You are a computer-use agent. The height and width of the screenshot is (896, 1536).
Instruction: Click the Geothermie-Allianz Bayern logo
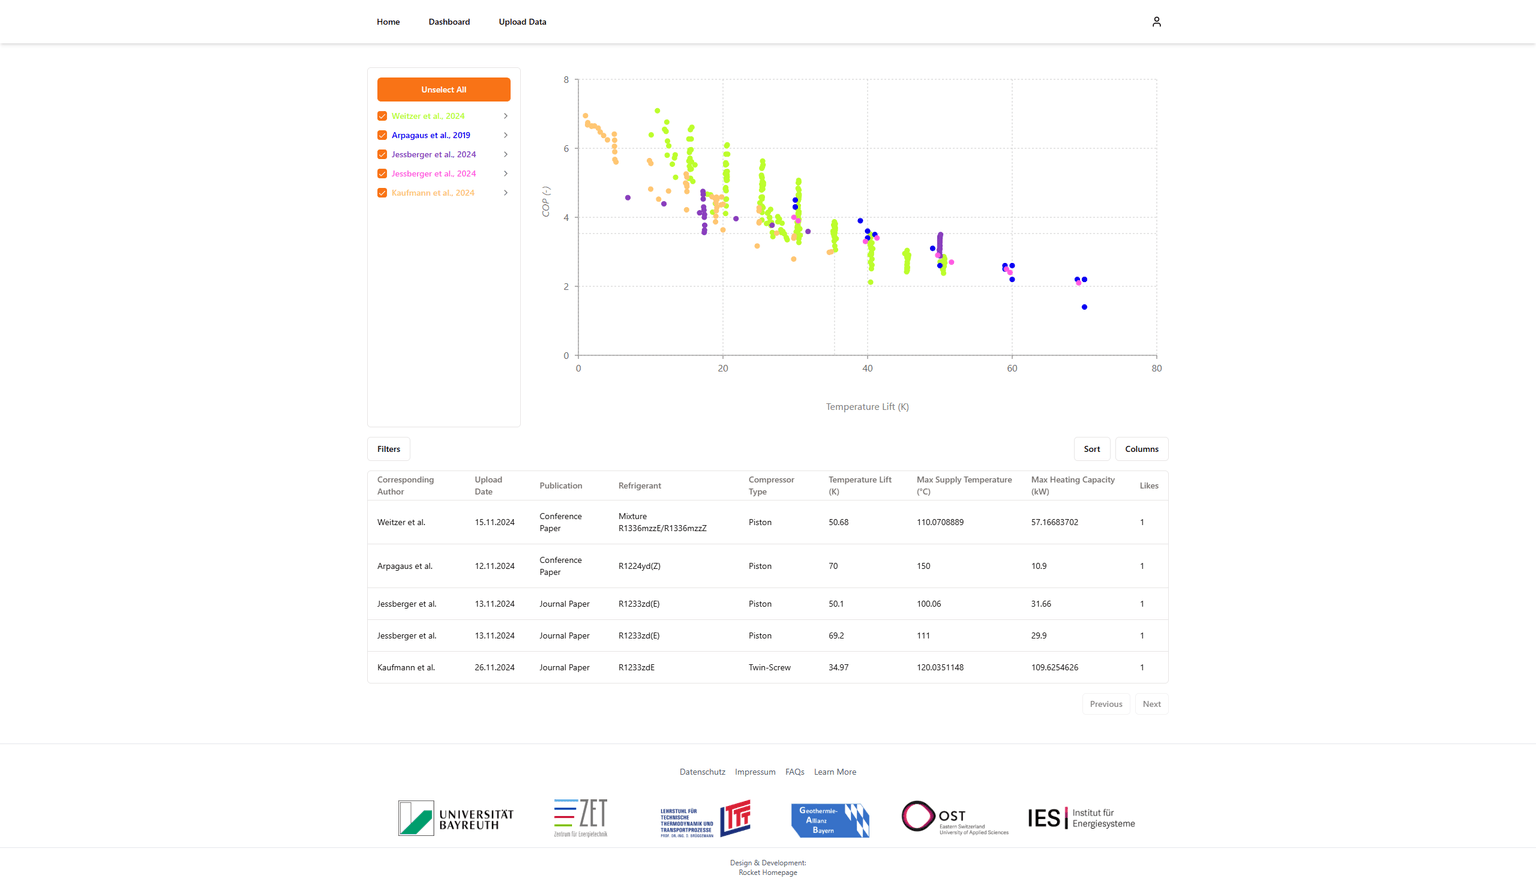(x=829, y=817)
